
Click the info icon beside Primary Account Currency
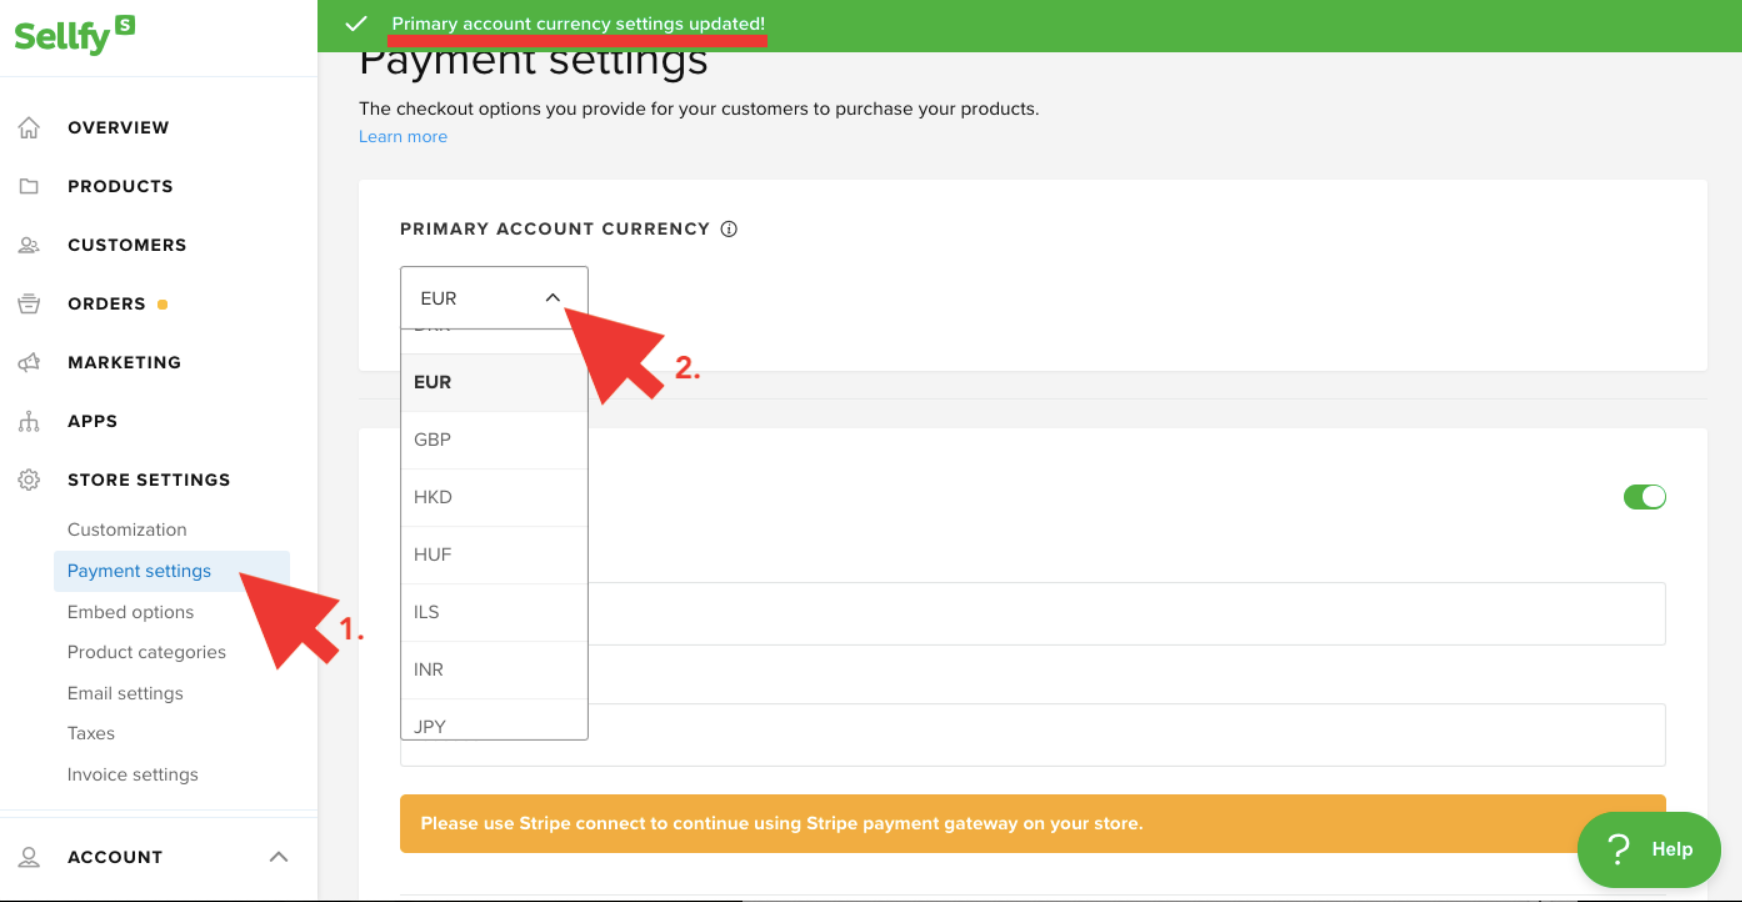point(729,229)
